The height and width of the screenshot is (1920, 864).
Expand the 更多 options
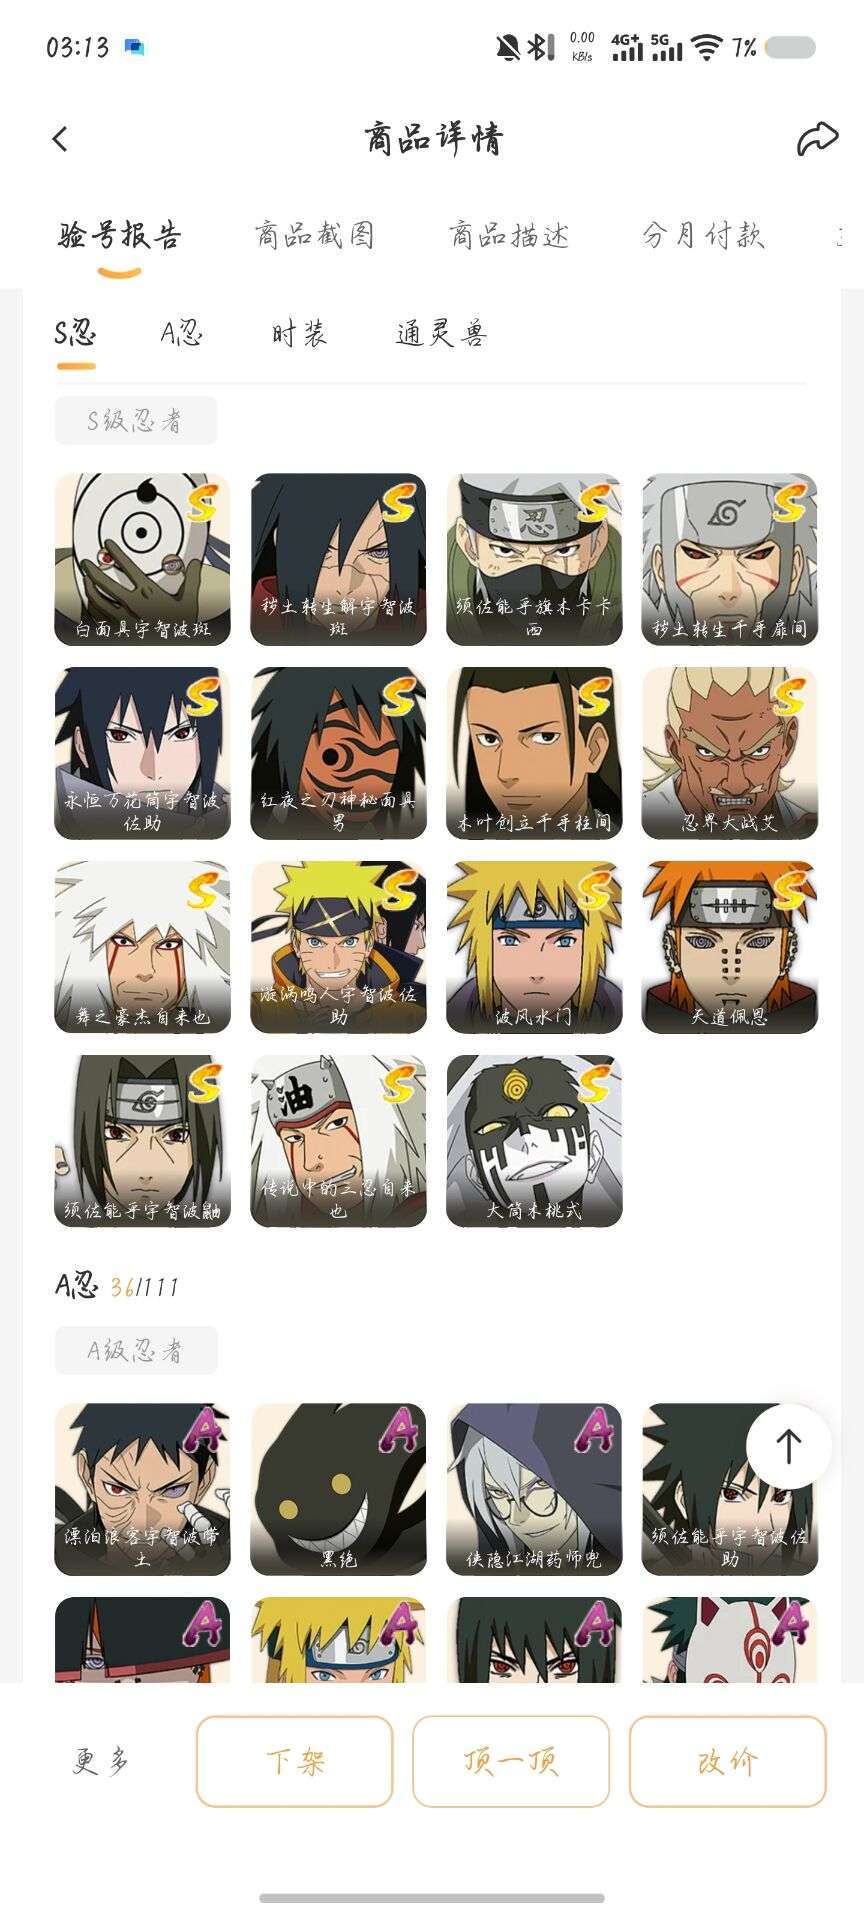102,1761
